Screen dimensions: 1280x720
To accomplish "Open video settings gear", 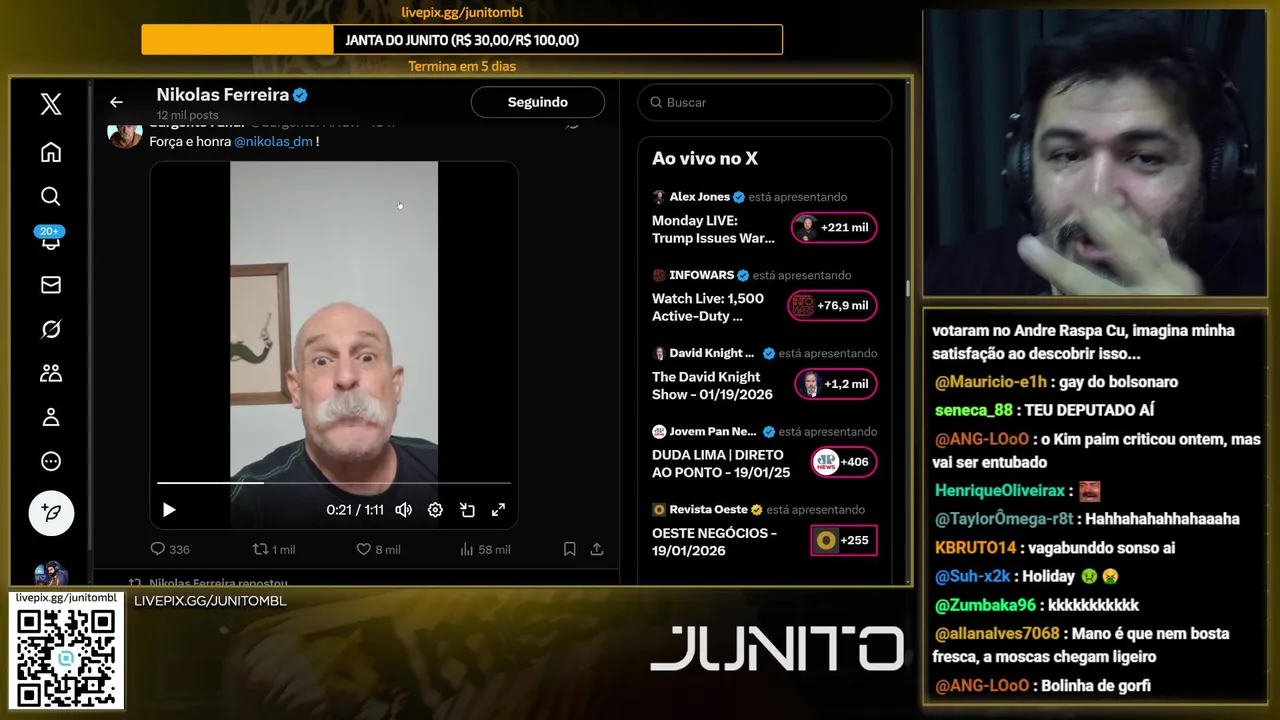I will (435, 510).
